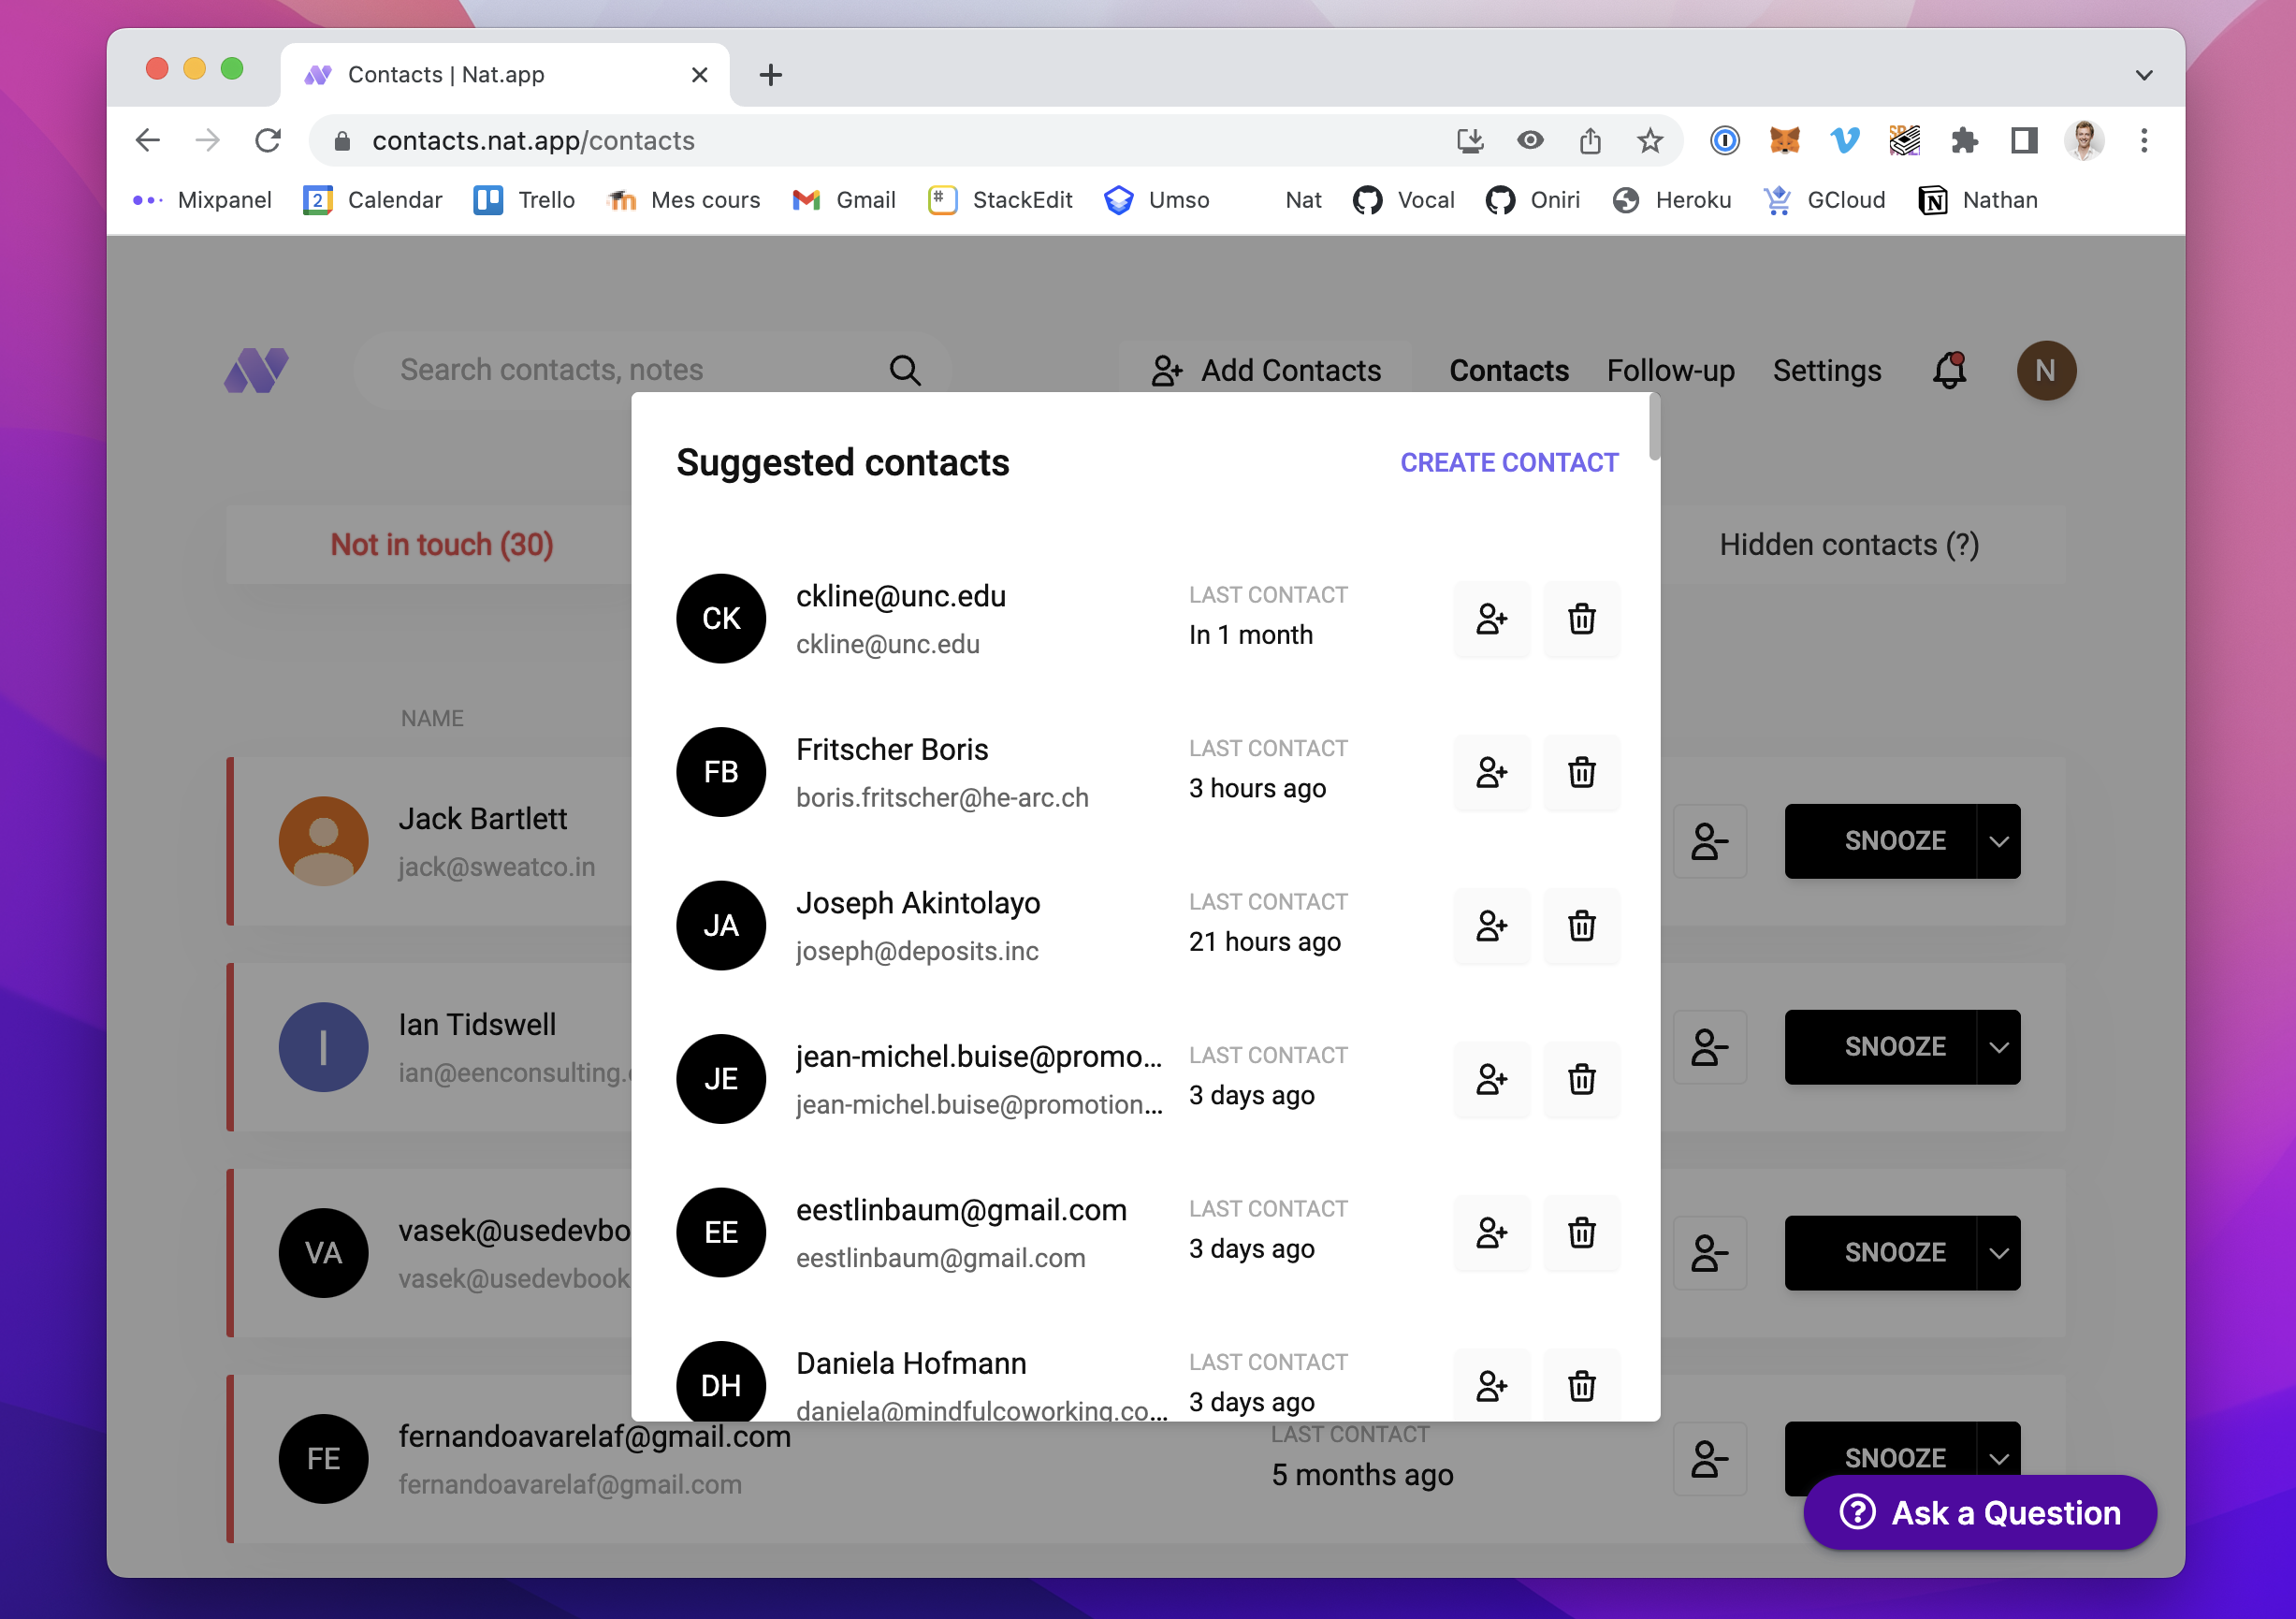Screen dimensions: 2296x1619
Task: Select the Follow-up tab
Action: coord(1671,370)
